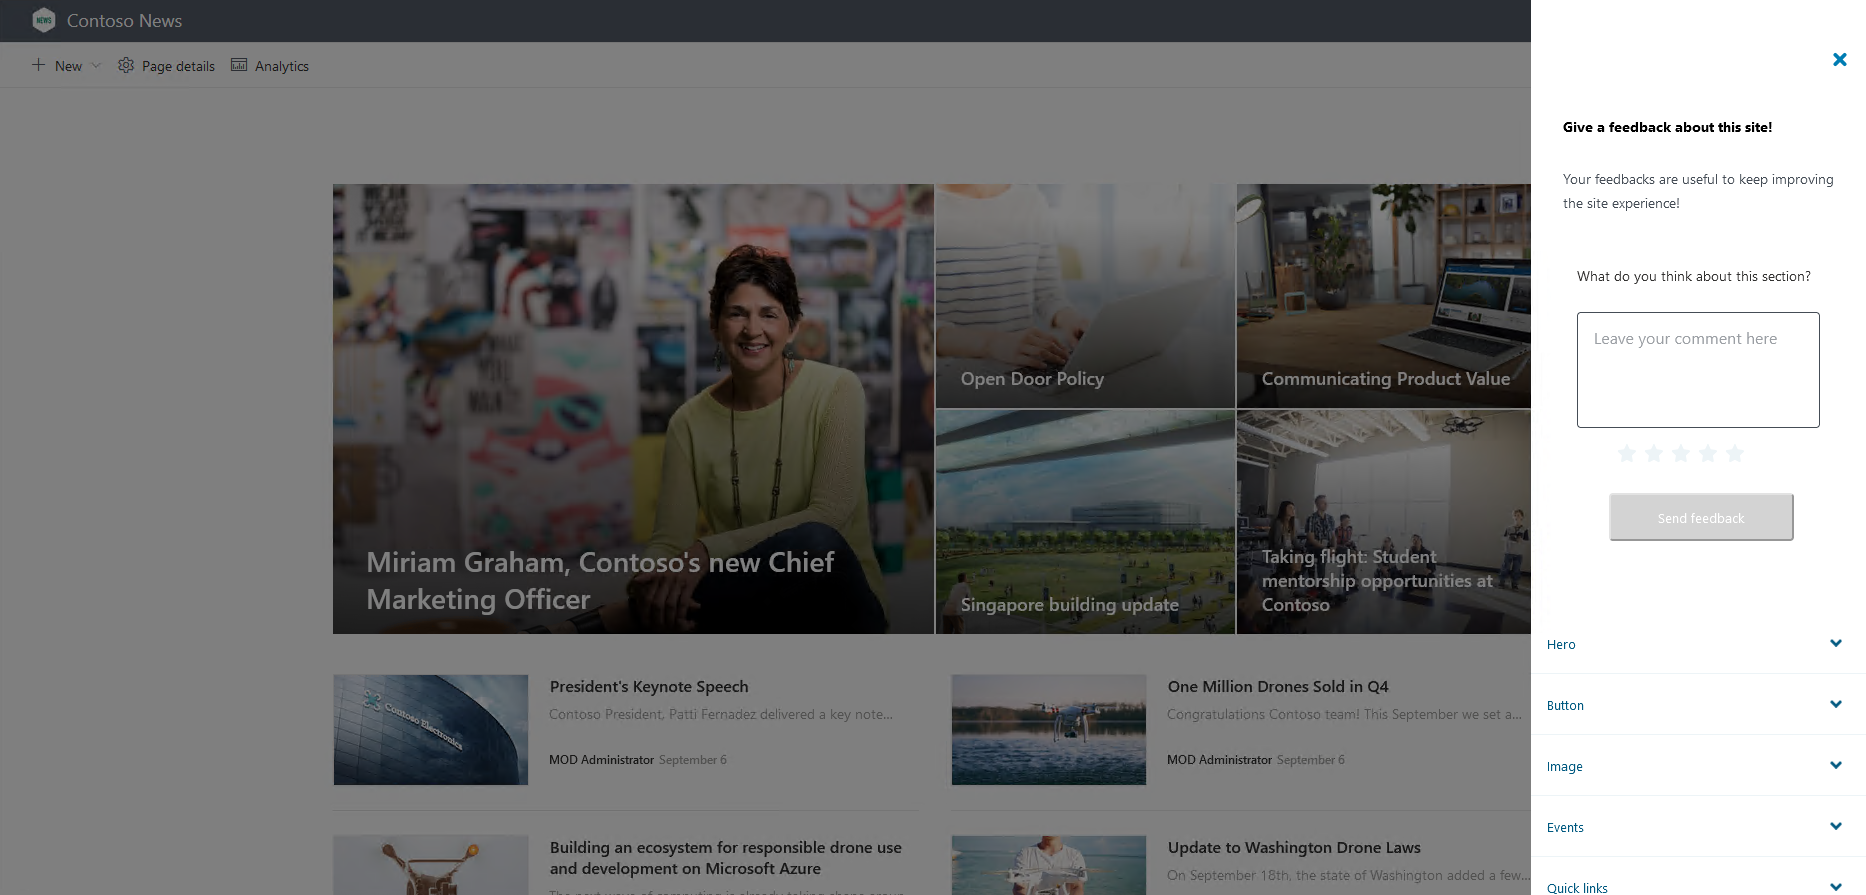Close the feedback panel
Screen dimensions: 1866x895
(1839, 60)
